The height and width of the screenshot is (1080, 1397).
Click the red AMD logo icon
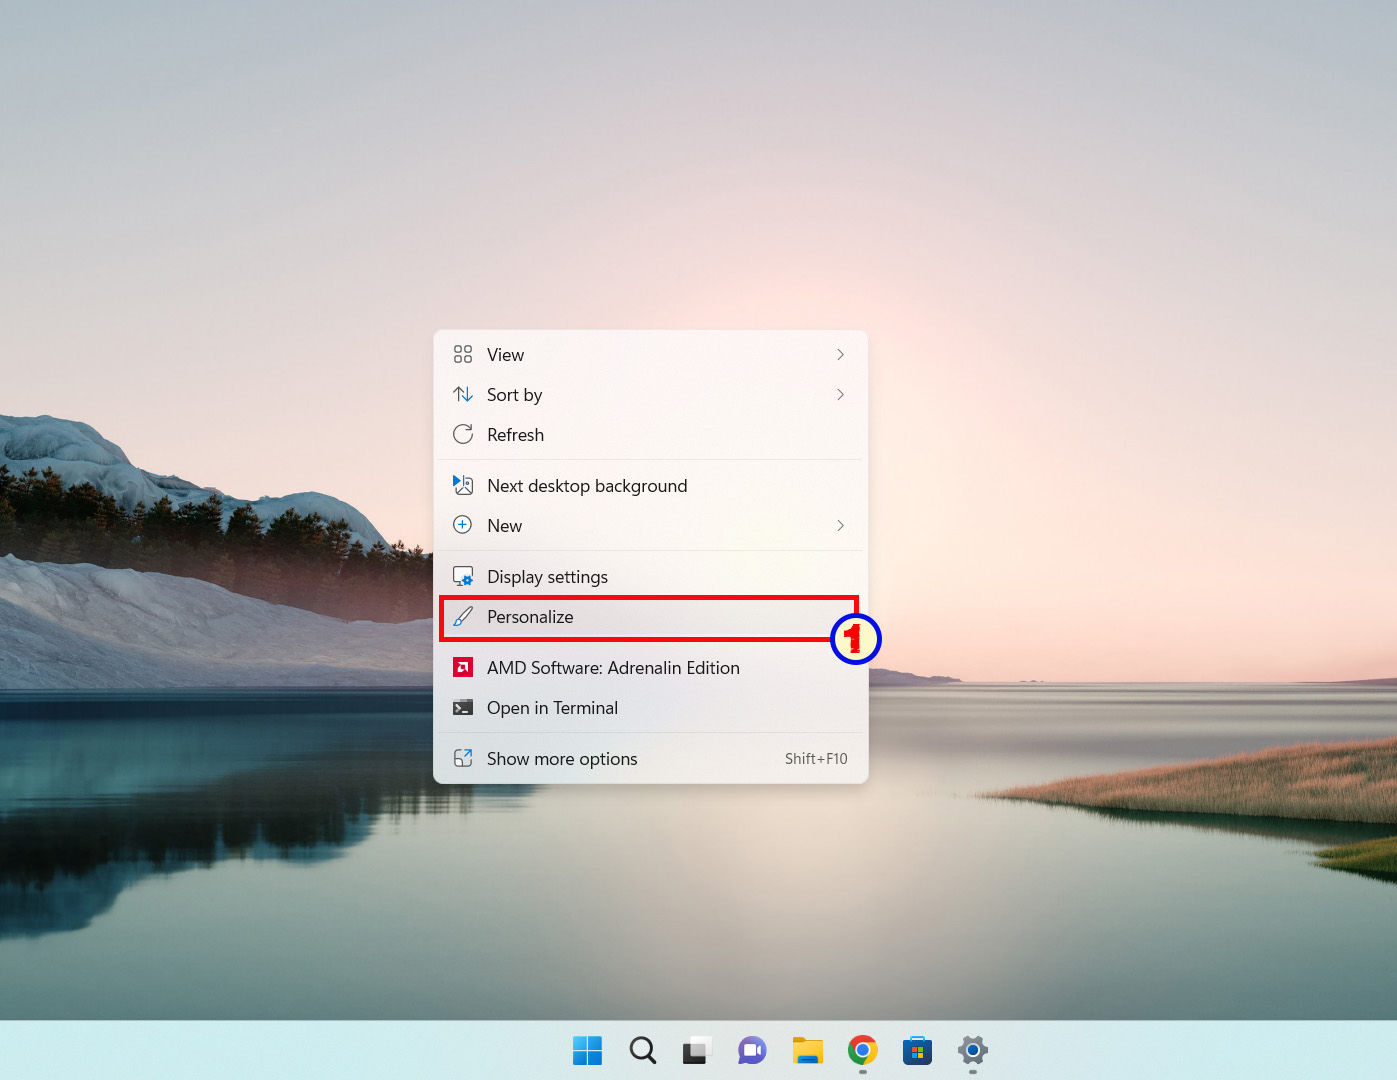[x=463, y=667]
